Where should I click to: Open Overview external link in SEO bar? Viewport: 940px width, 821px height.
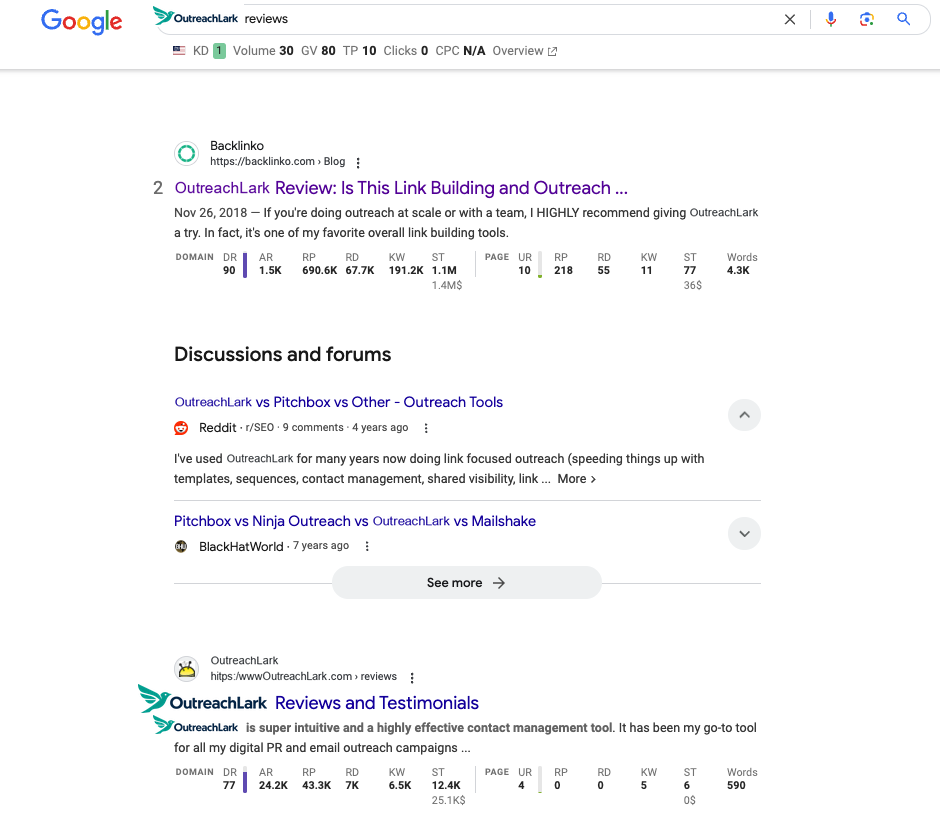[x=525, y=51]
